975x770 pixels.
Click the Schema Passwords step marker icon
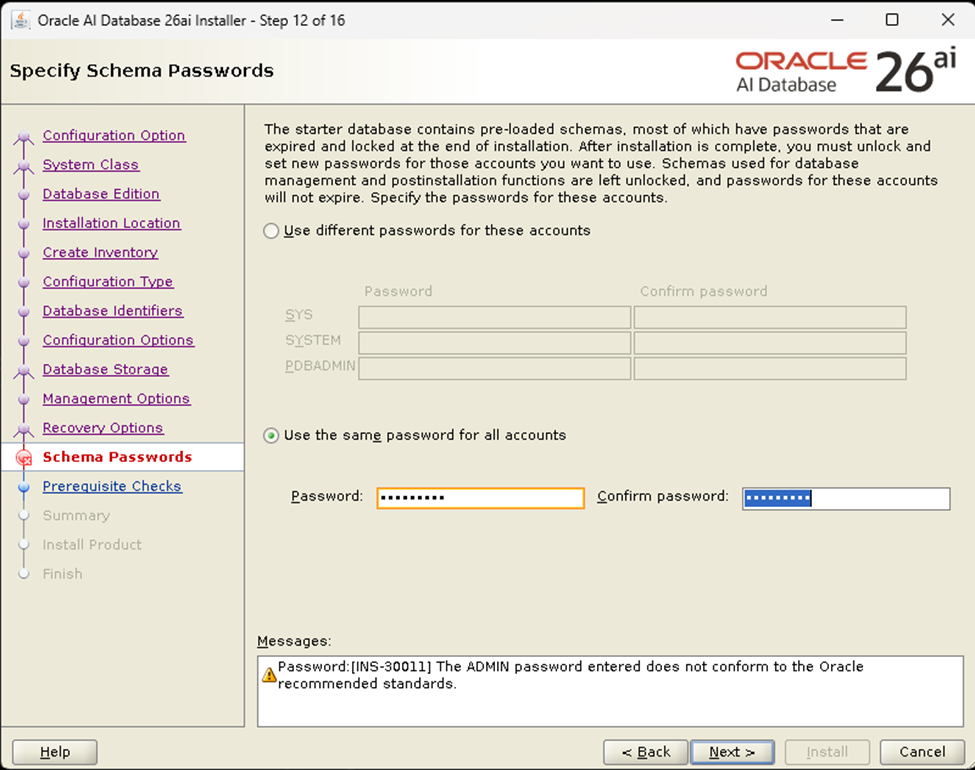[24, 458]
